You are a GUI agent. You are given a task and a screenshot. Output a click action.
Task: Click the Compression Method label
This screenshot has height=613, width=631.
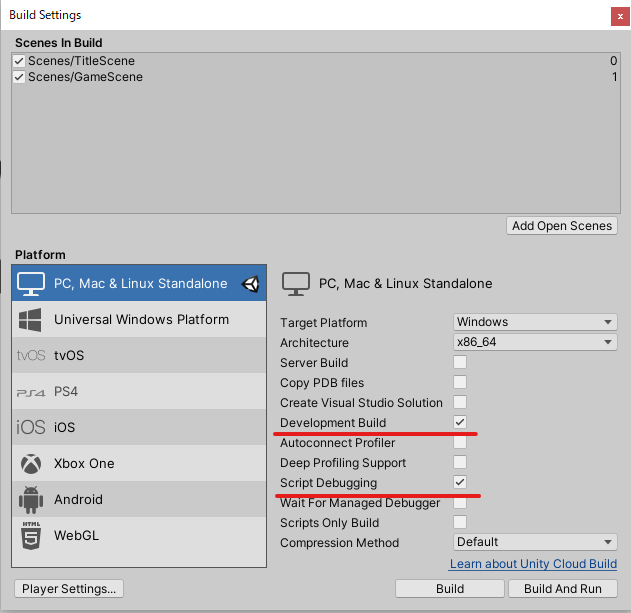coord(339,543)
